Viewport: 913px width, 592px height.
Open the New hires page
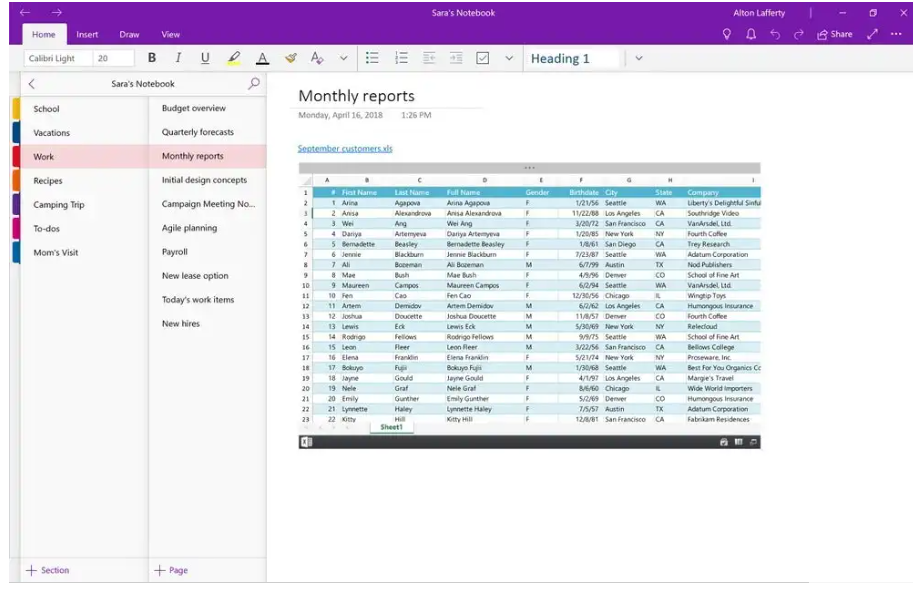click(208, 323)
